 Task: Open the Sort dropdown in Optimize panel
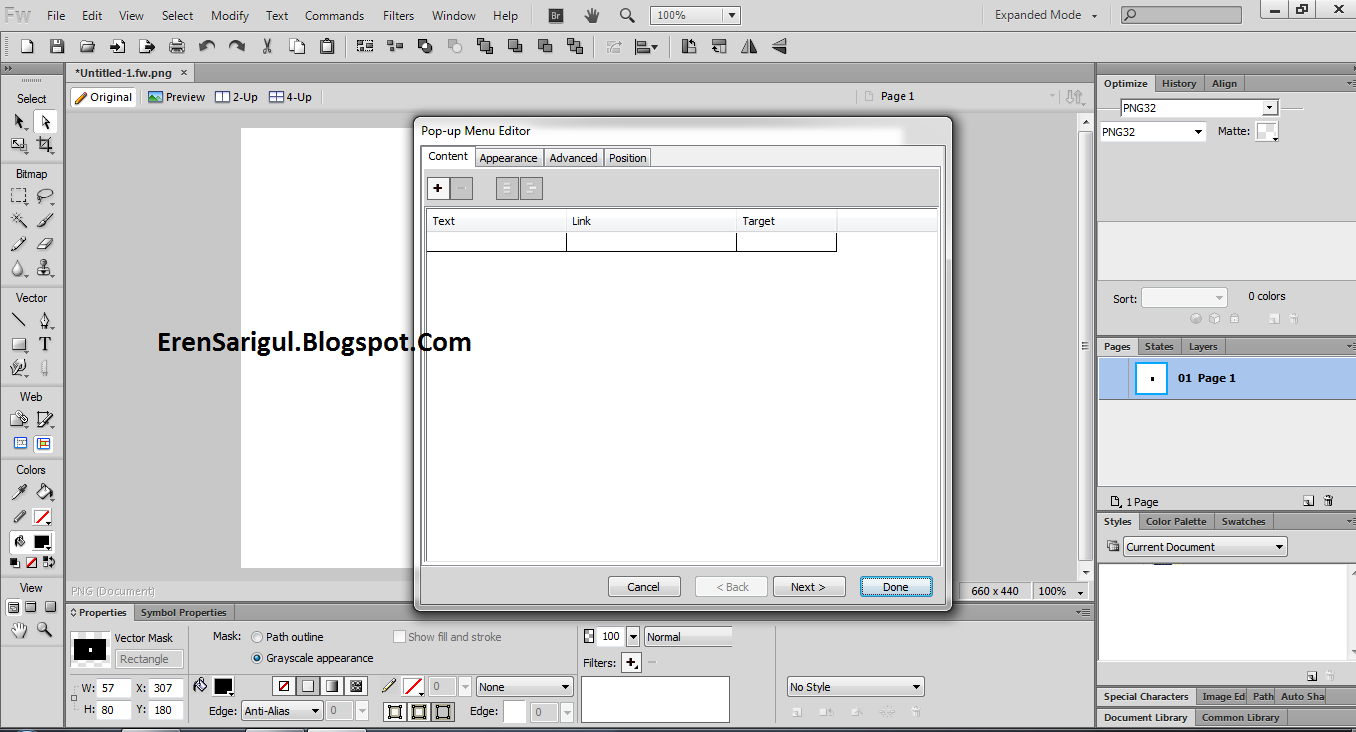1184,297
